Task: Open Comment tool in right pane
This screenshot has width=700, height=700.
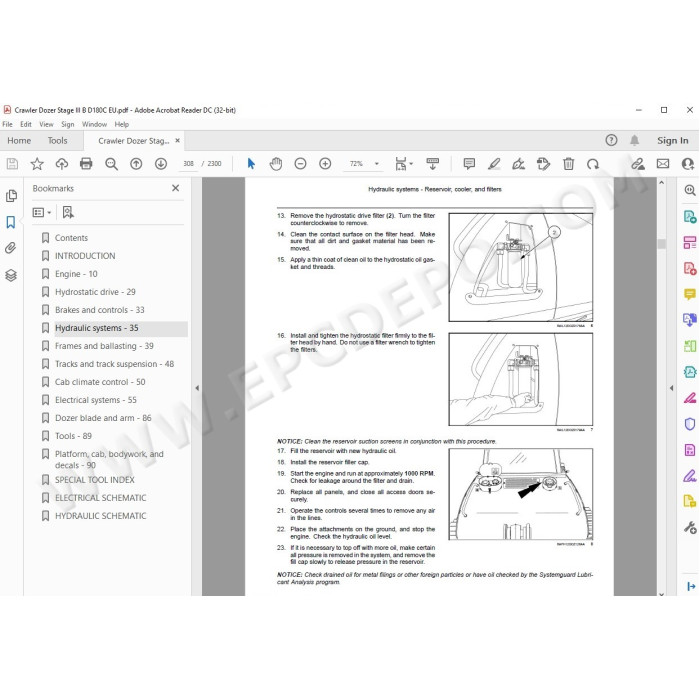Action: tap(690, 294)
